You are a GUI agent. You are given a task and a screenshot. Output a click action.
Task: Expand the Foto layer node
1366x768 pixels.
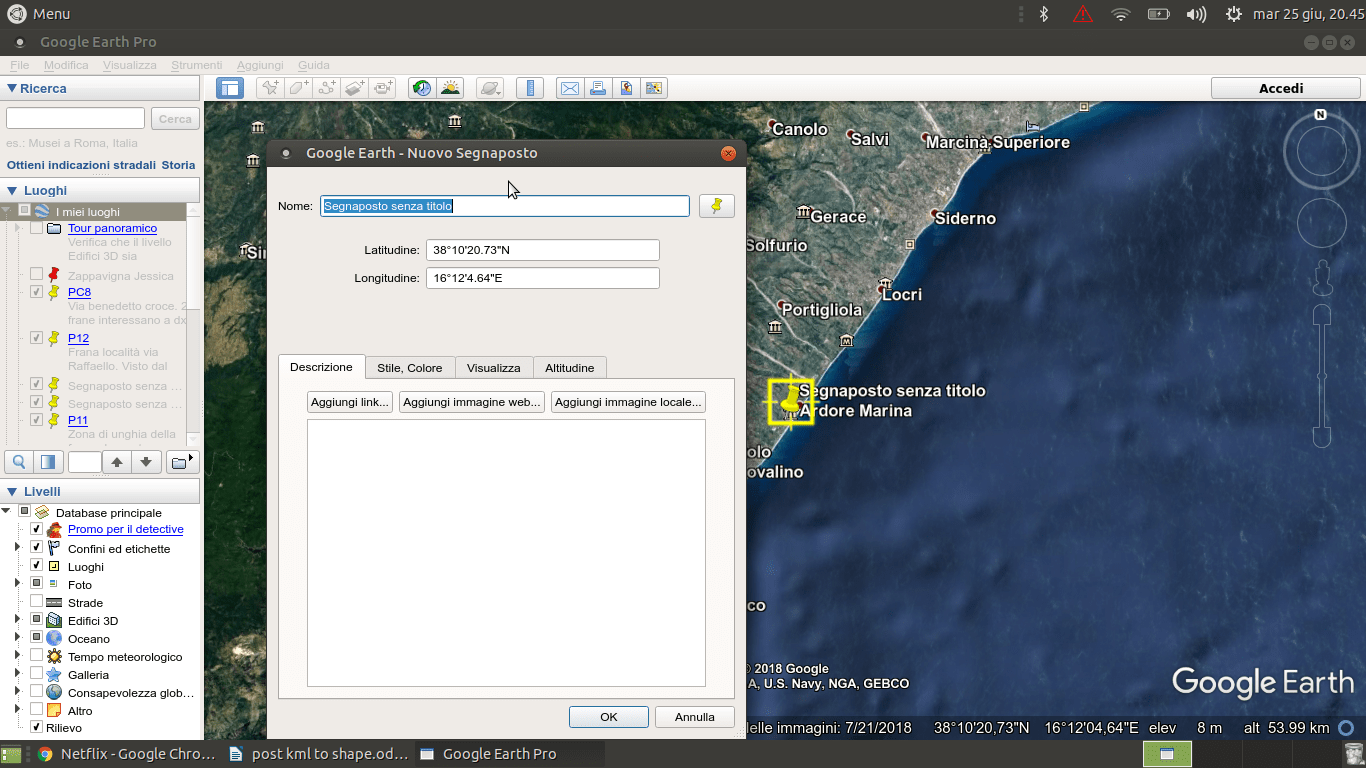(17, 583)
